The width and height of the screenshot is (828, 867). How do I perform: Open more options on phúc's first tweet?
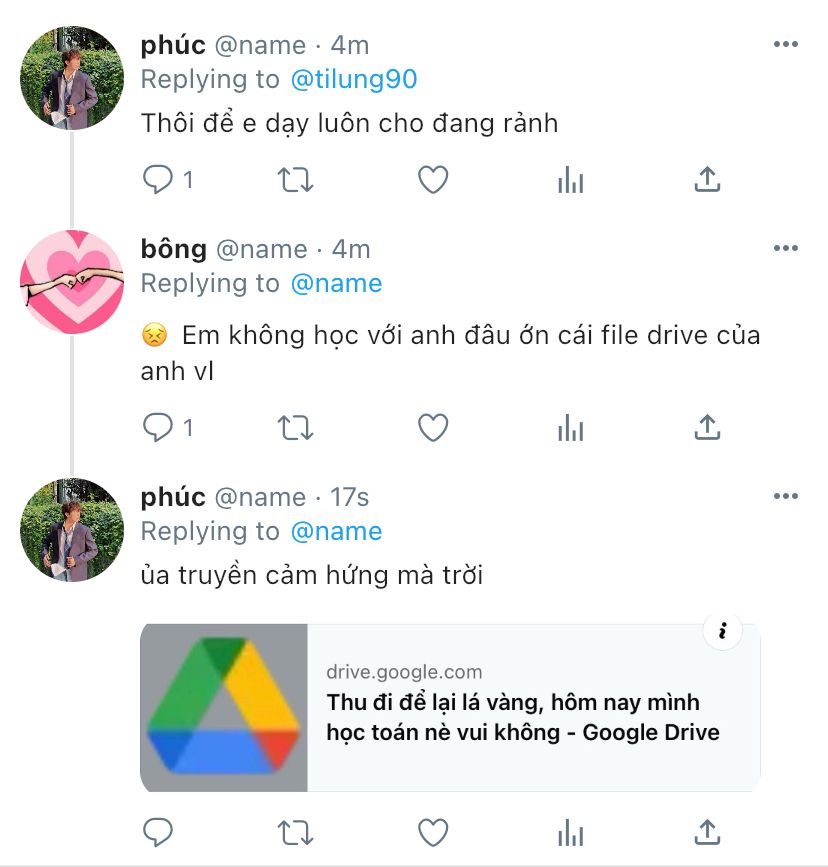click(786, 45)
